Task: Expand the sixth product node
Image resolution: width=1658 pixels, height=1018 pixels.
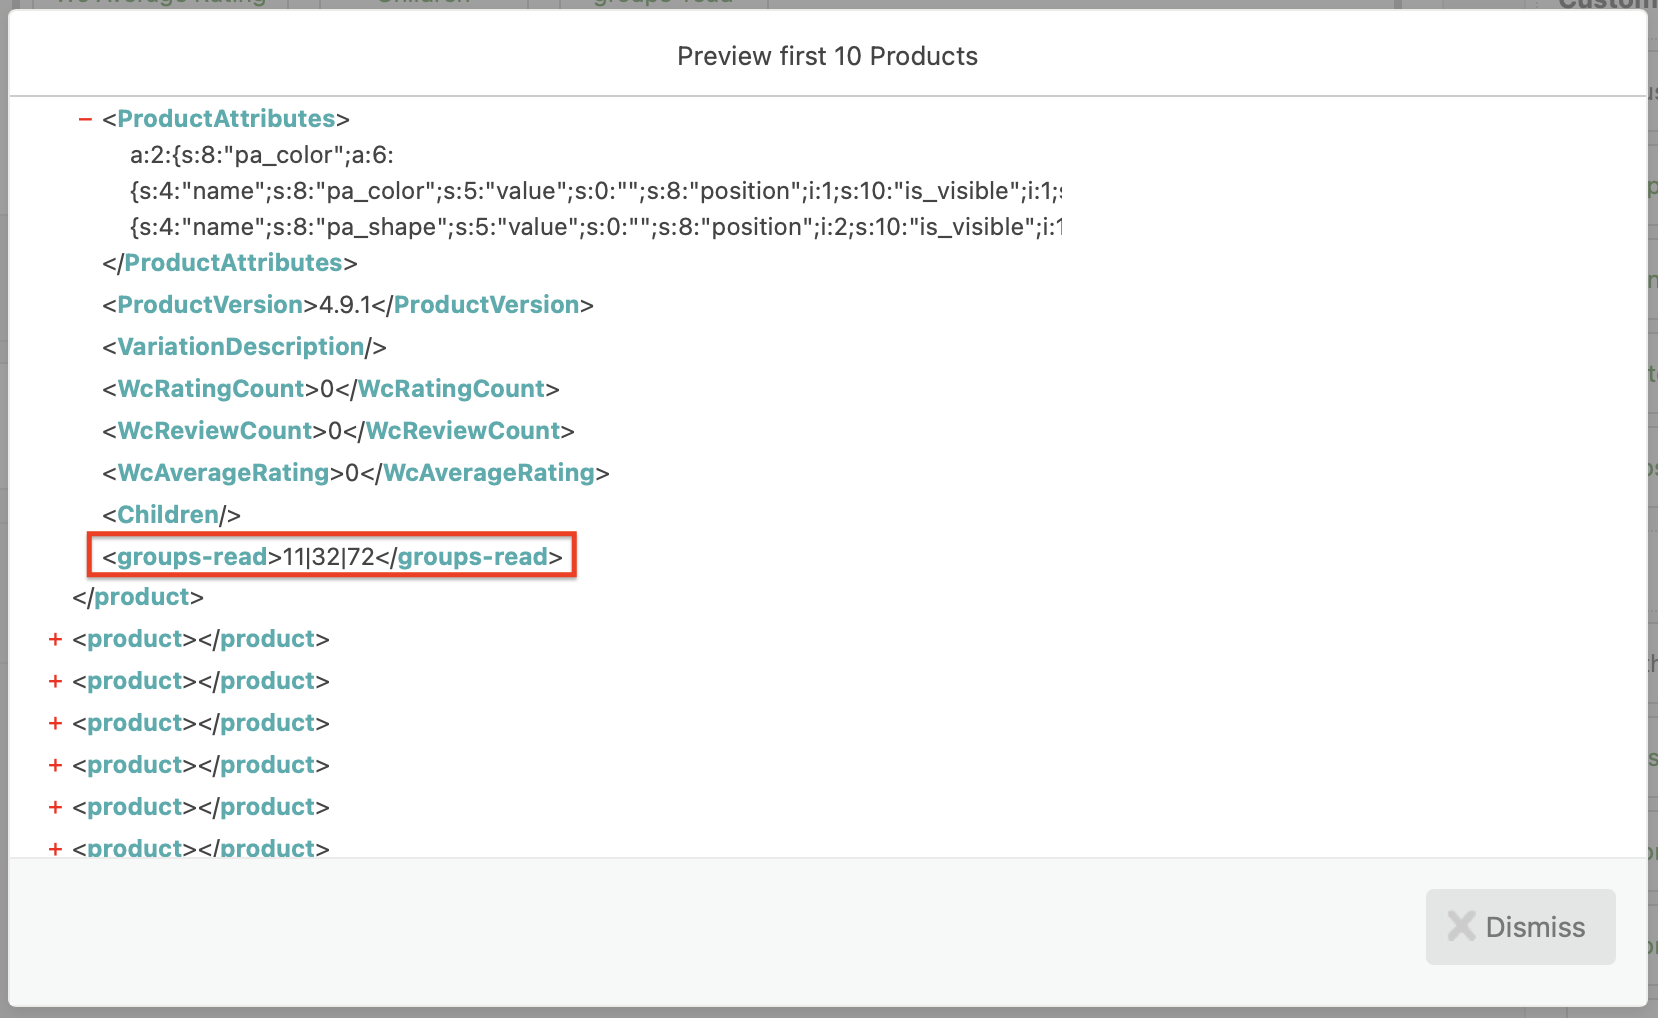Action: (54, 806)
